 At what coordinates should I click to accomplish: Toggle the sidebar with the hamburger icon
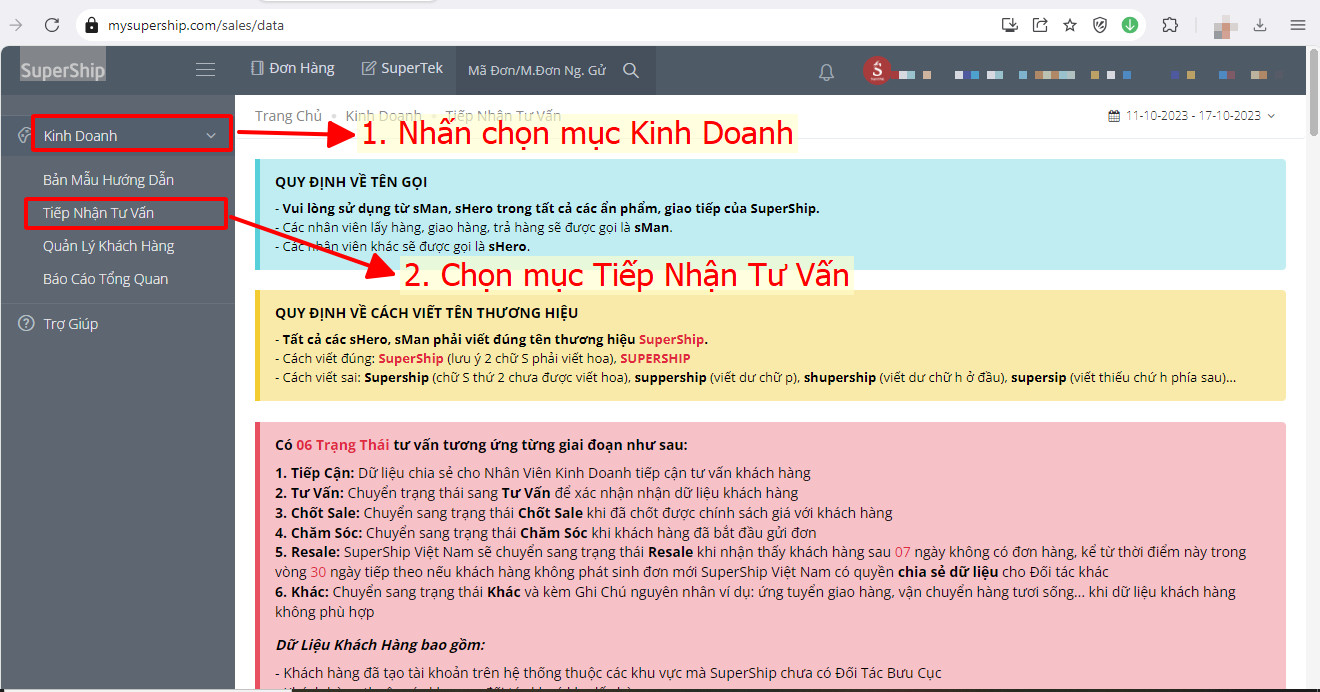point(205,69)
